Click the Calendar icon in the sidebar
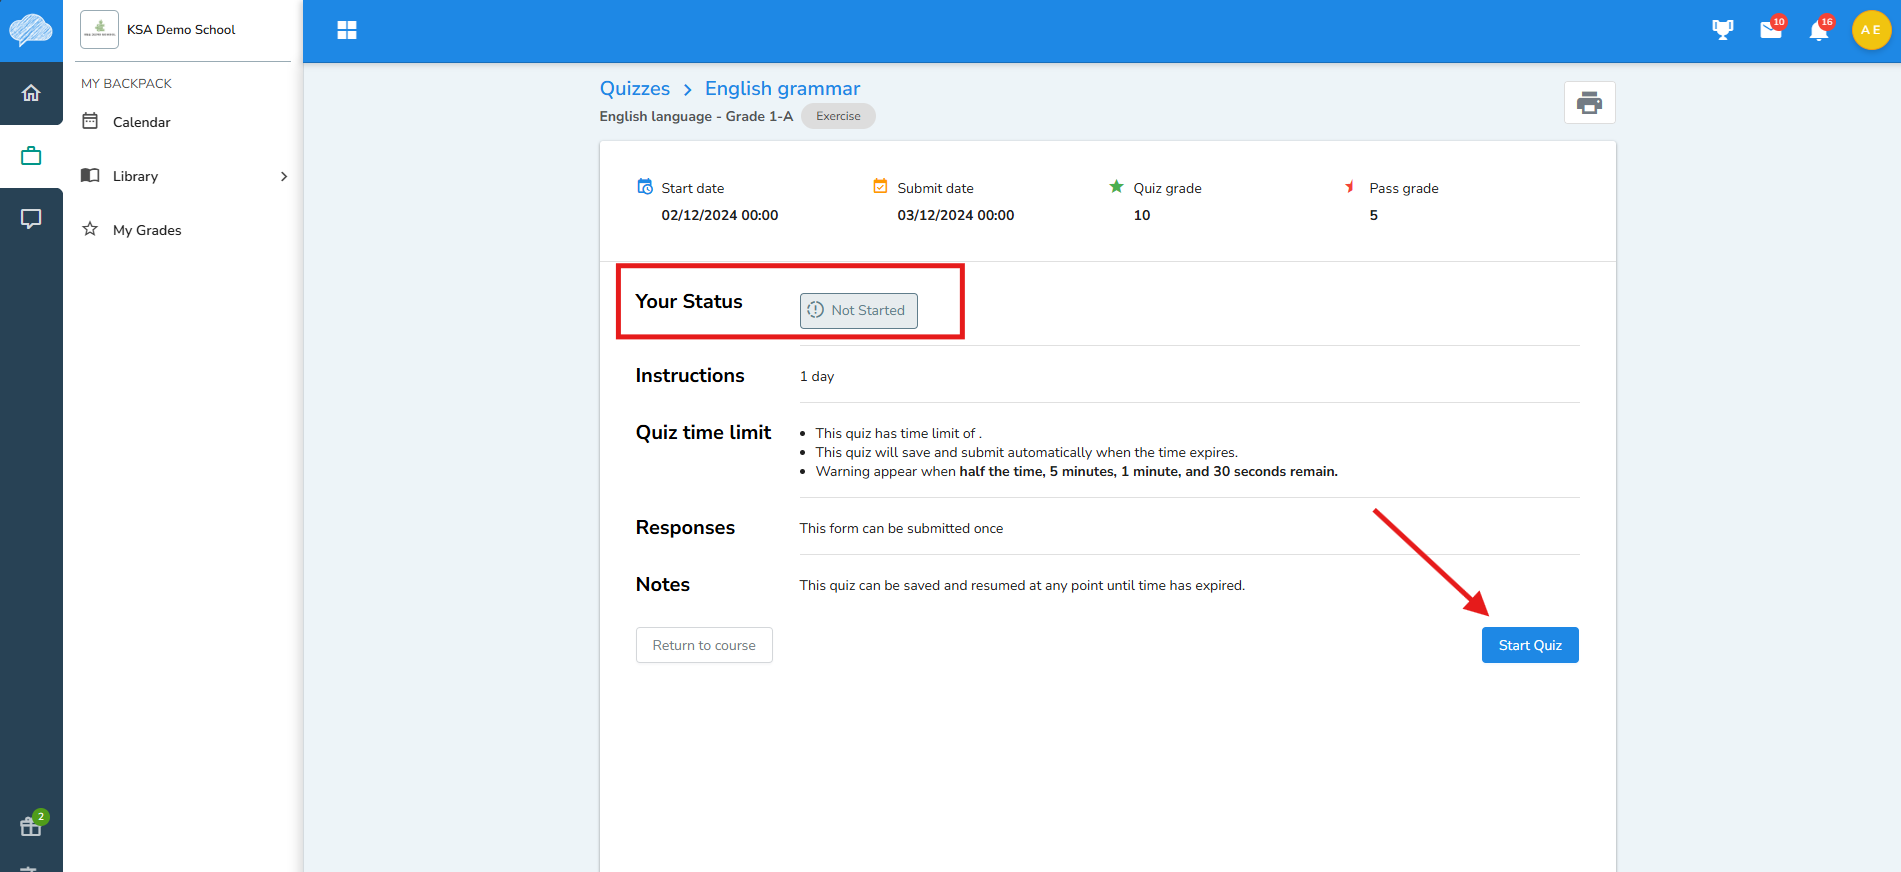This screenshot has height=872, width=1901. pyautogui.click(x=90, y=121)
